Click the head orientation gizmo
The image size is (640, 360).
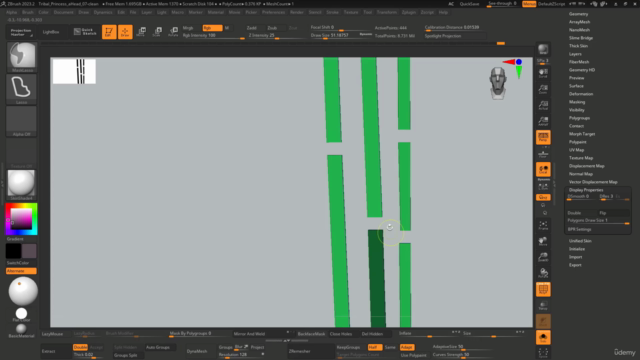(498, 83)
